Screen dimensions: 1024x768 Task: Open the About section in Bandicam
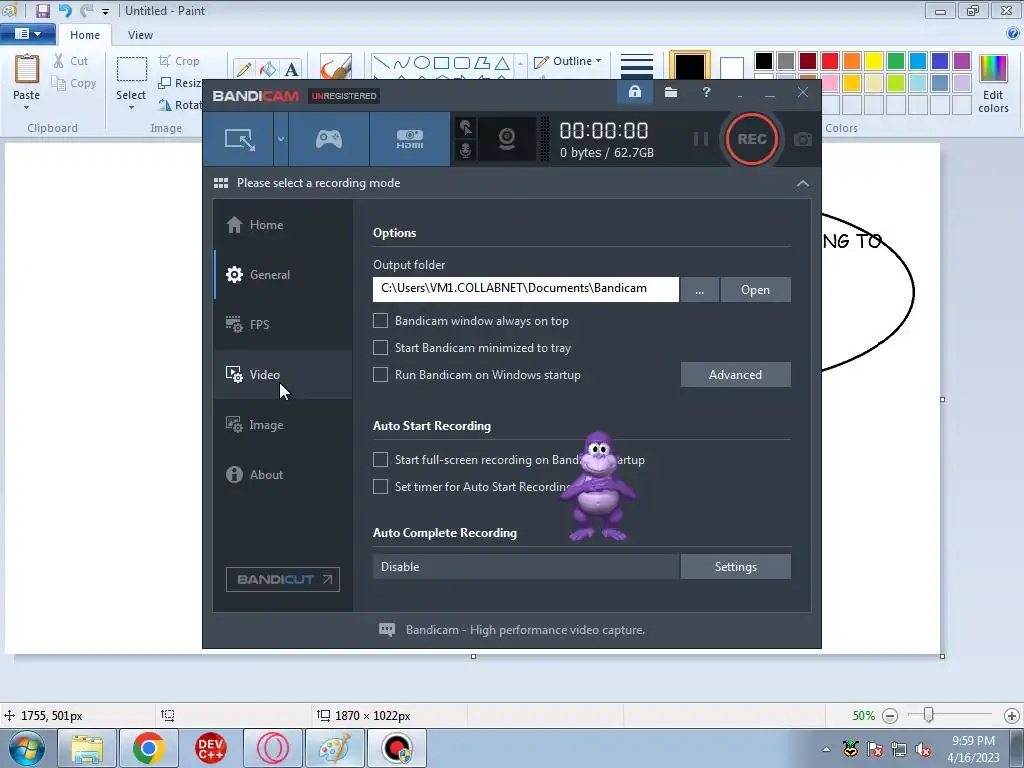pyautogui.click(x=283, y=475)
